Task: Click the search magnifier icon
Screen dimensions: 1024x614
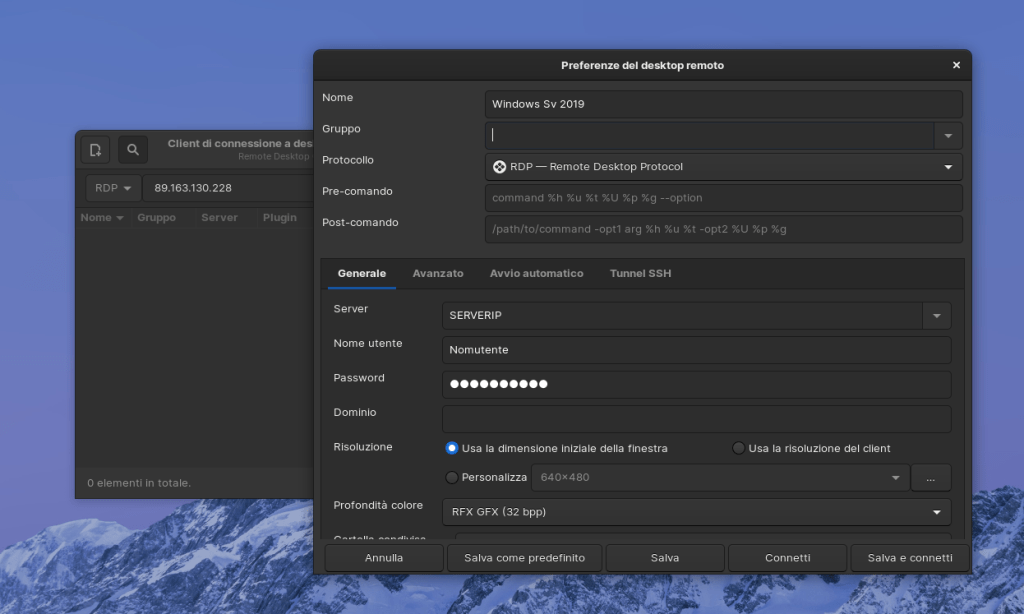Action: [x=133, y=150]
